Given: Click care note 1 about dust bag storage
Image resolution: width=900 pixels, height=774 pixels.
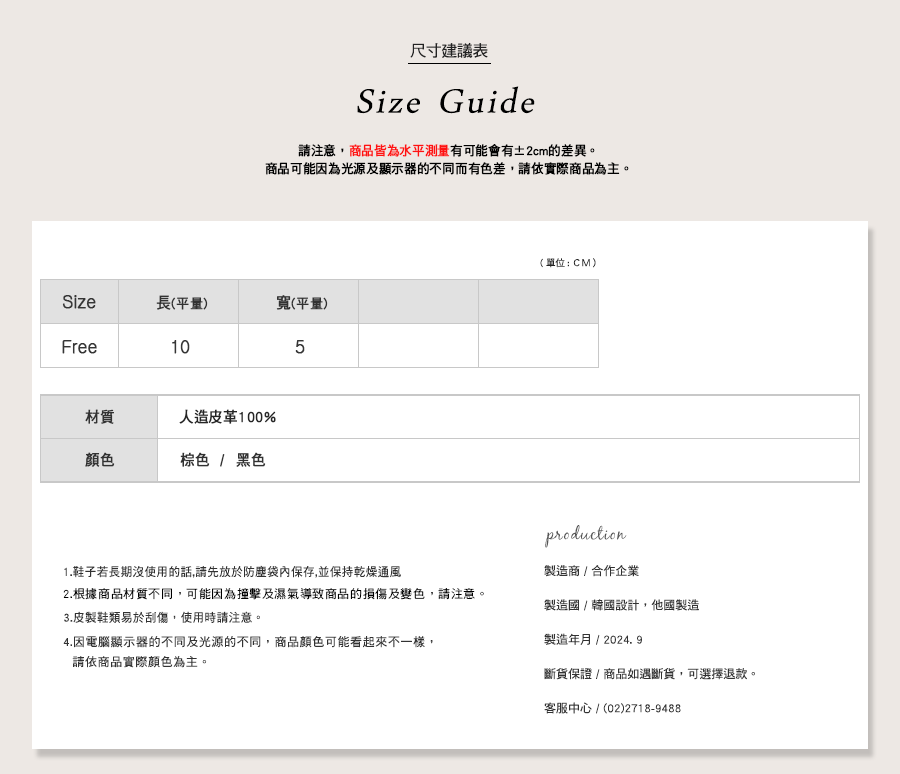Looking at the screenshot, I should click(x=232, y=572).
